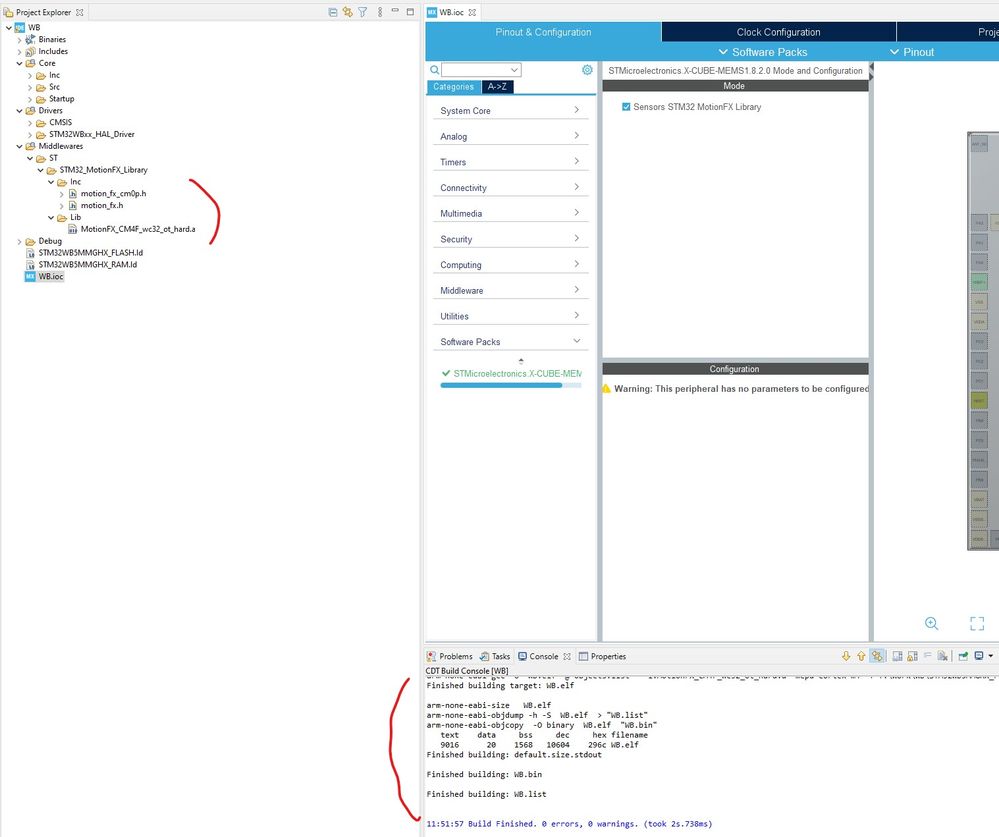The height and width of the screenshot is (837, 999).
Task: Jump to previous error in the console toolbar
Action: pyautogui.click(x=861, y=656)
